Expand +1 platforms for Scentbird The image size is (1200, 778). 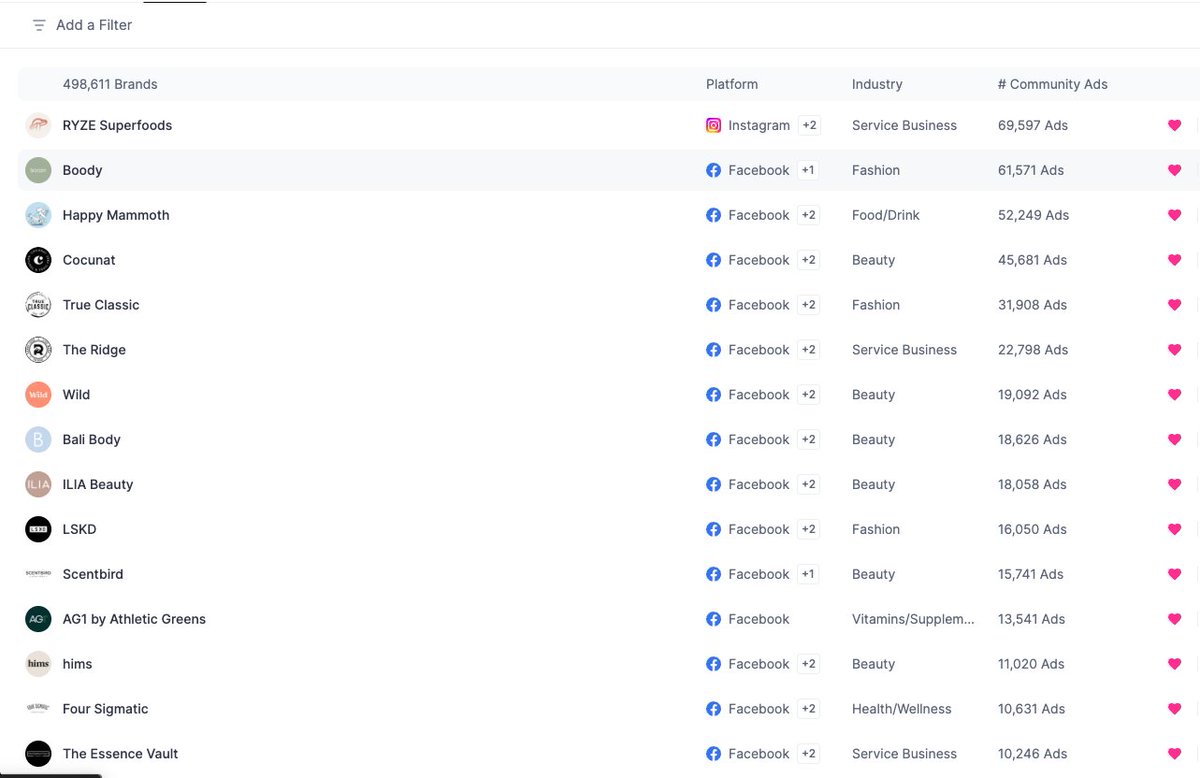click(808, 574)
